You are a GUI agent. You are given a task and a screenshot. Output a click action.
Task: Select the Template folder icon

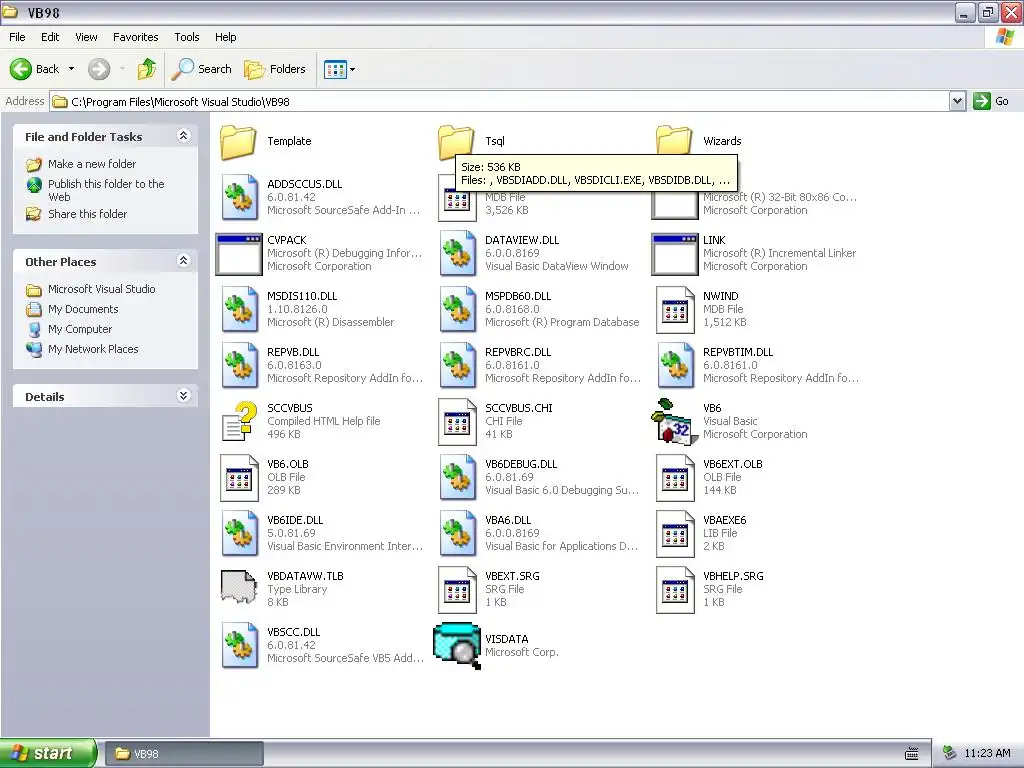click(x=238, y=142)
